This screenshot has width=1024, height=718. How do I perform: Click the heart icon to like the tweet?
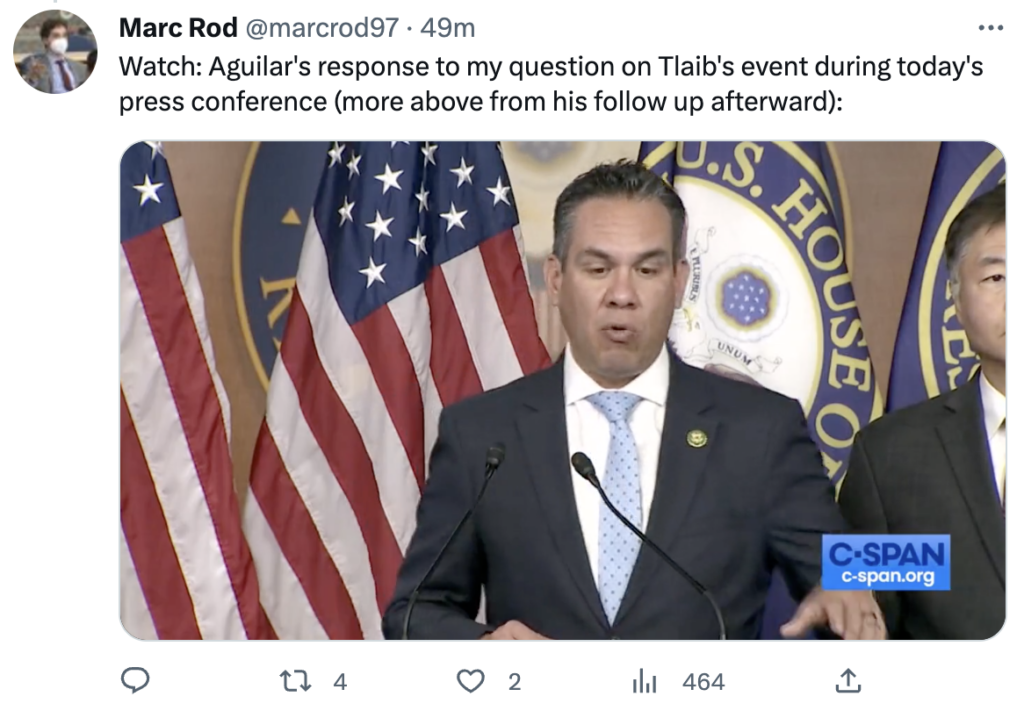coord(470,681)
